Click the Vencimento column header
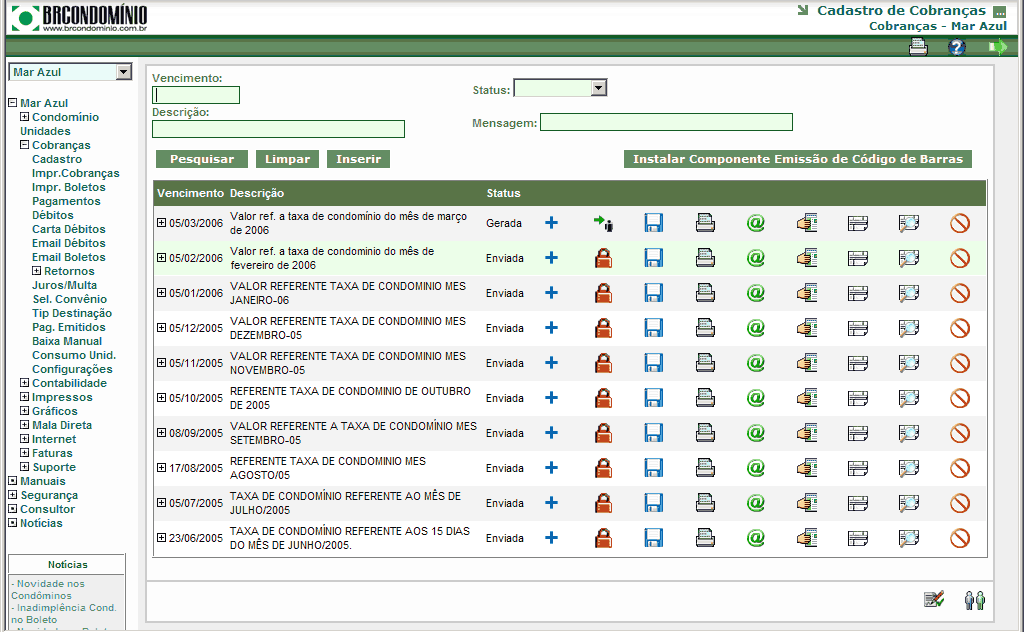Image resolution: width=1024 pixels, height=632 pixels. point(190,193)
